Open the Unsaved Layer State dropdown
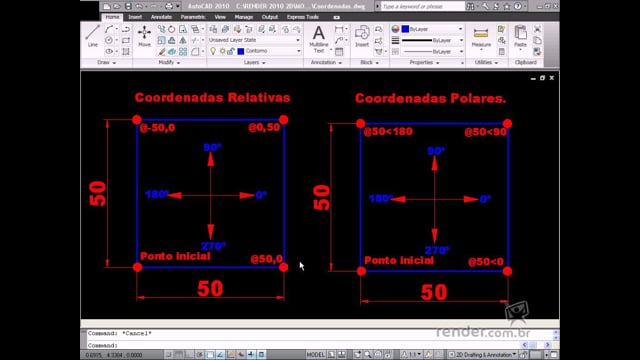The width and height of the screenshot is (640, 360). click(255, 40)
